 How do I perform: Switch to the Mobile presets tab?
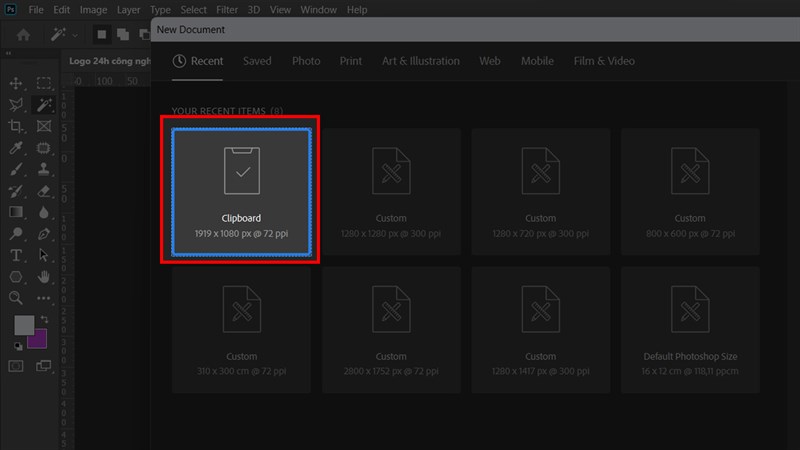[x=537, y=61]
